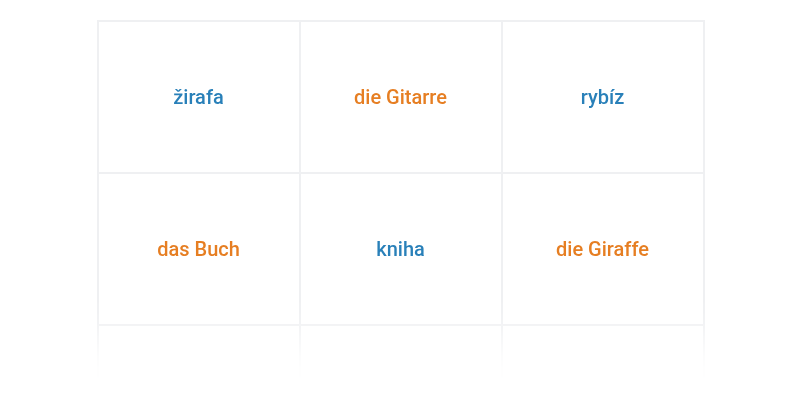Select the die Gitarre card
Screen dimensions: 800x400
400,97
